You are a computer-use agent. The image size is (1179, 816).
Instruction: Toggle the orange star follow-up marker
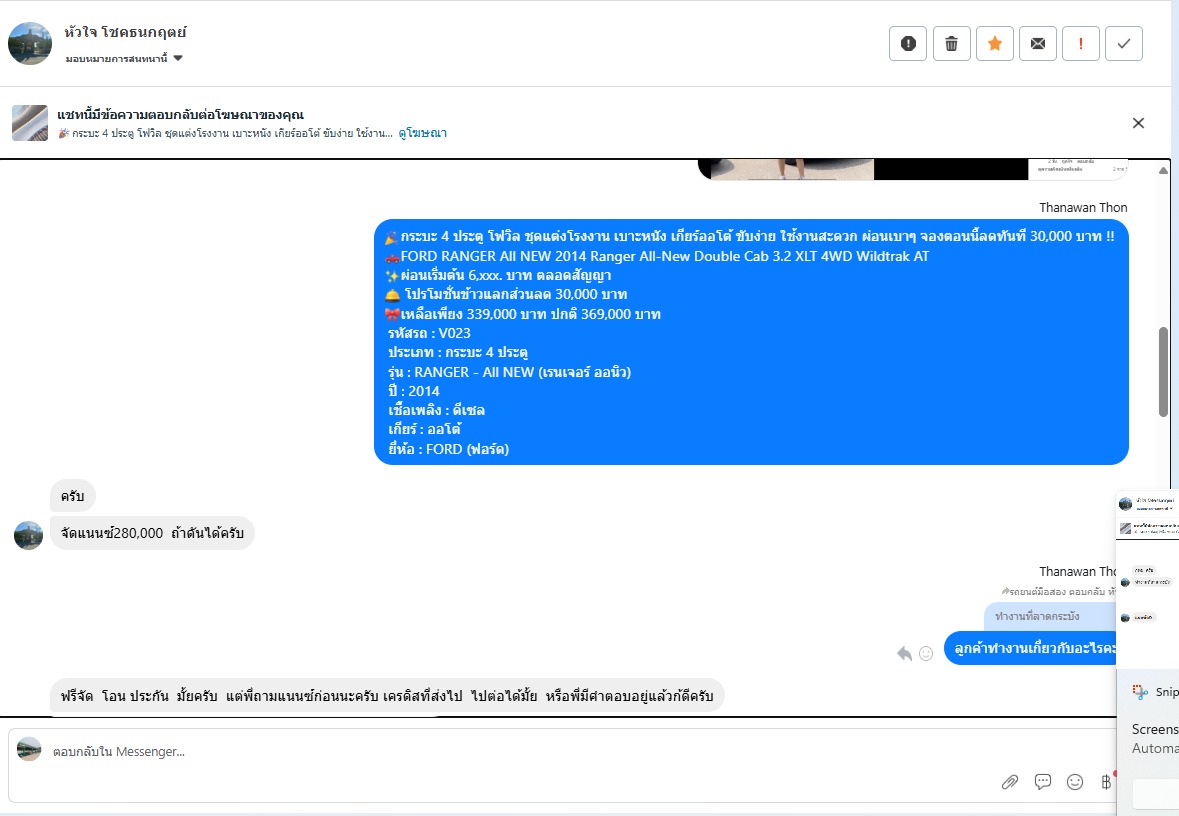pyautogui.click(x=995, y=44)
